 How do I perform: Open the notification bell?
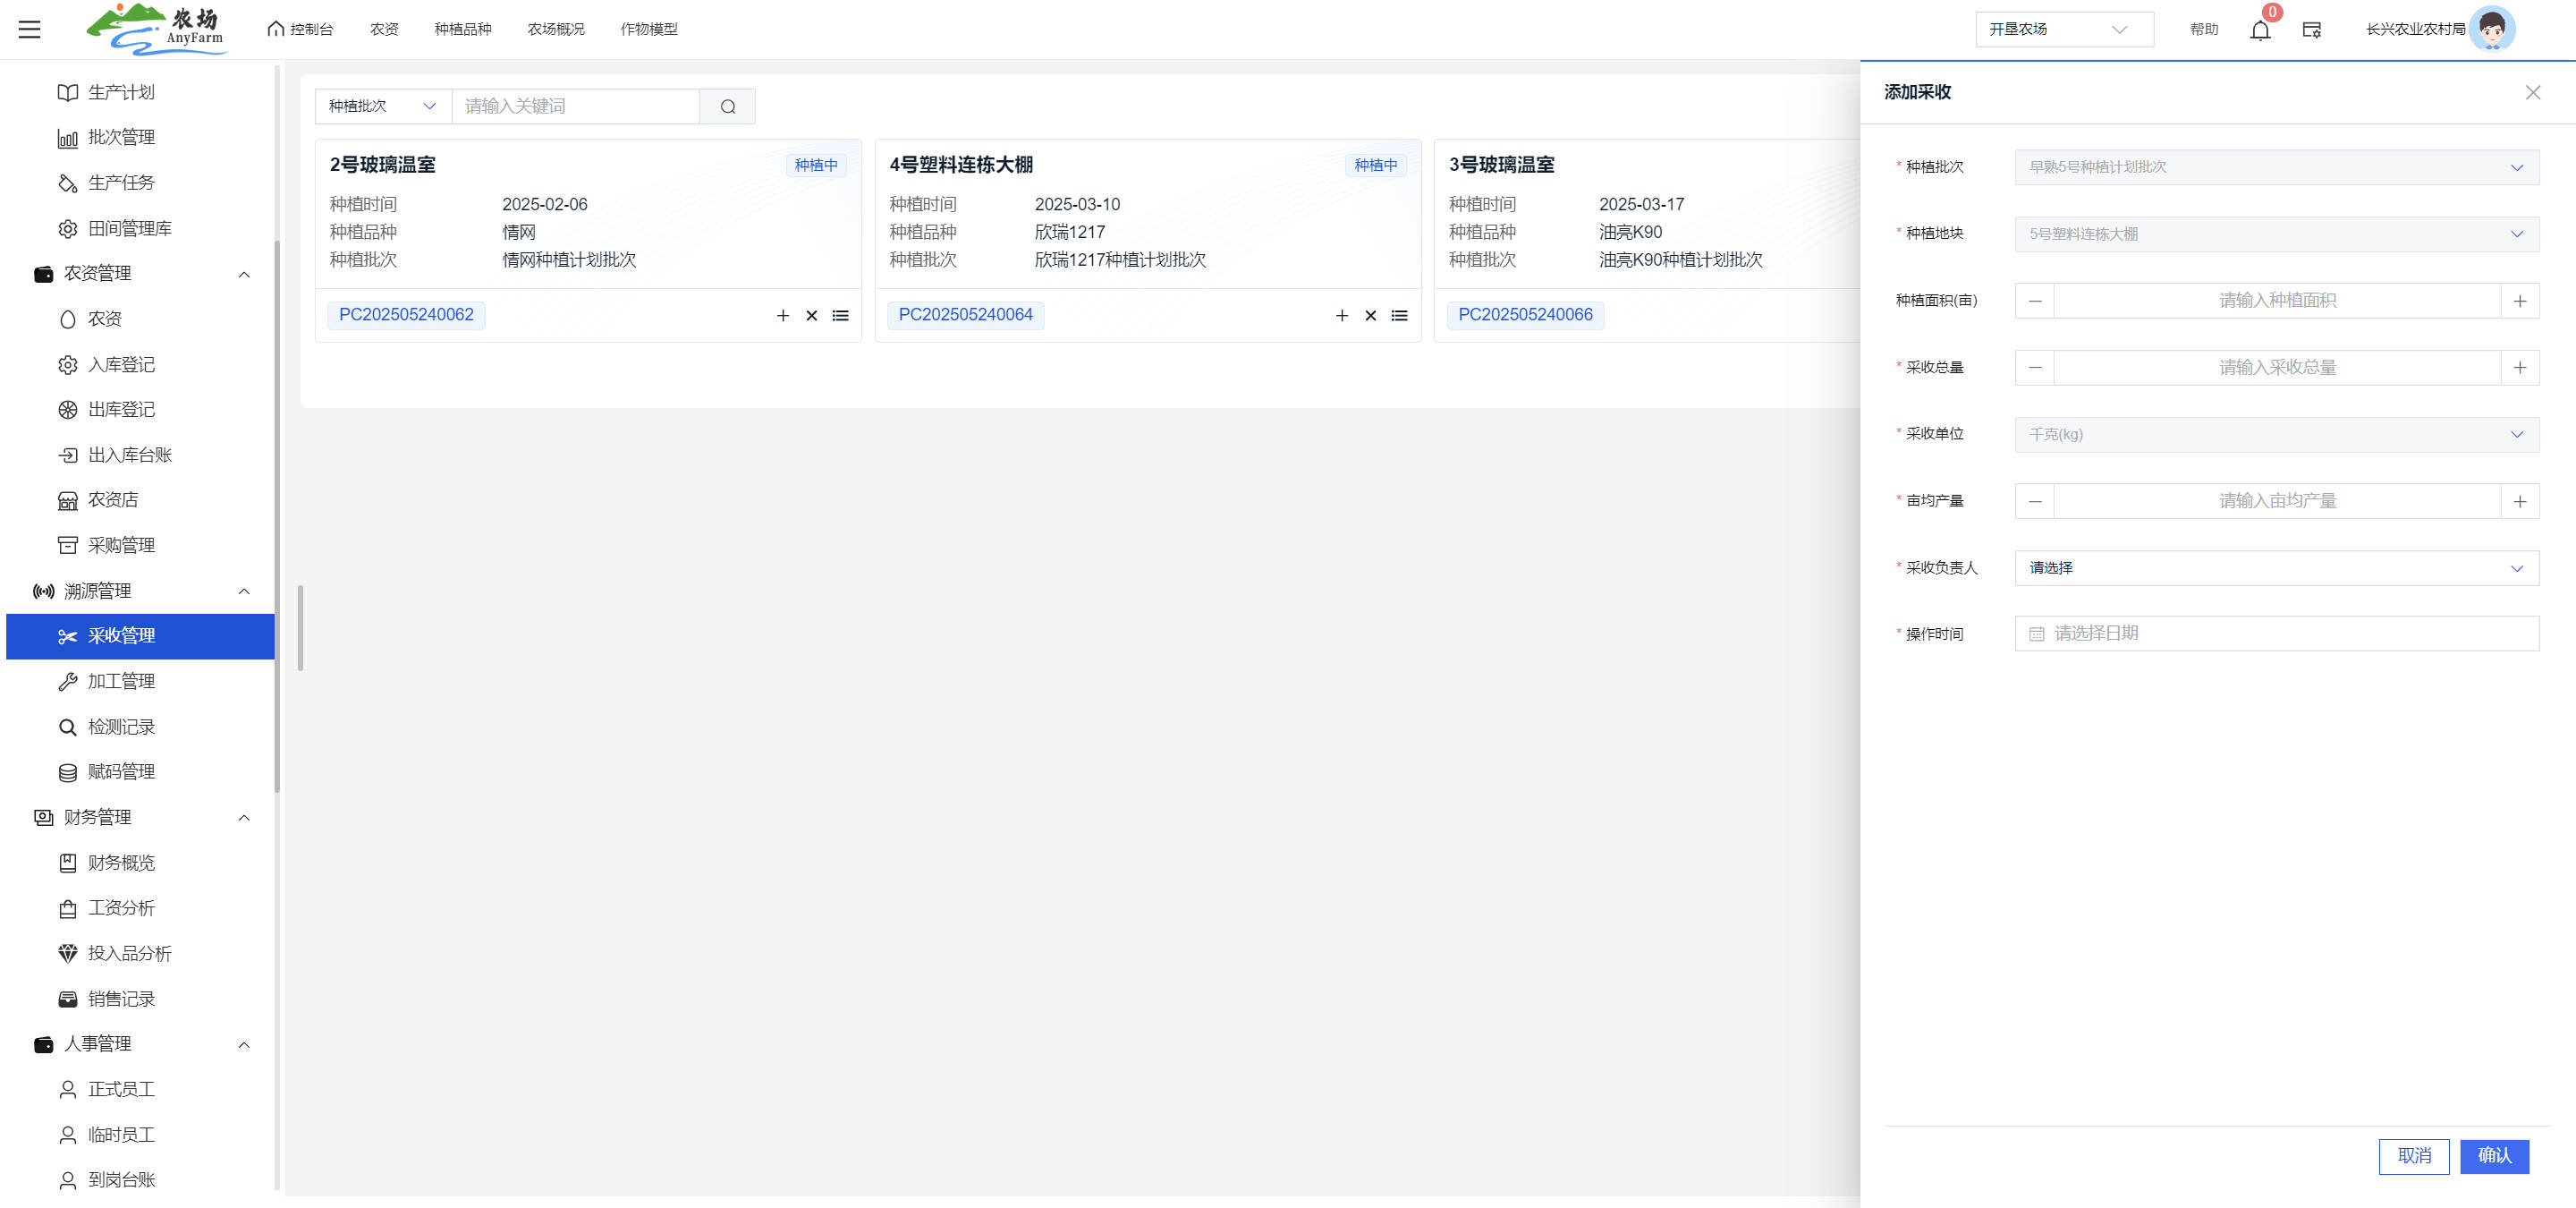2260,30
